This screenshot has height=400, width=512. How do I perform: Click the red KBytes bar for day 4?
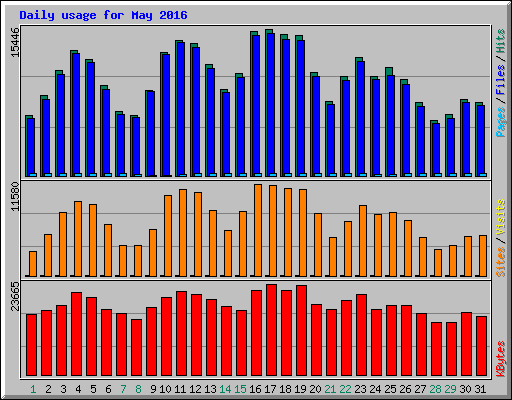pyautogui.click(x=76, y=334)
